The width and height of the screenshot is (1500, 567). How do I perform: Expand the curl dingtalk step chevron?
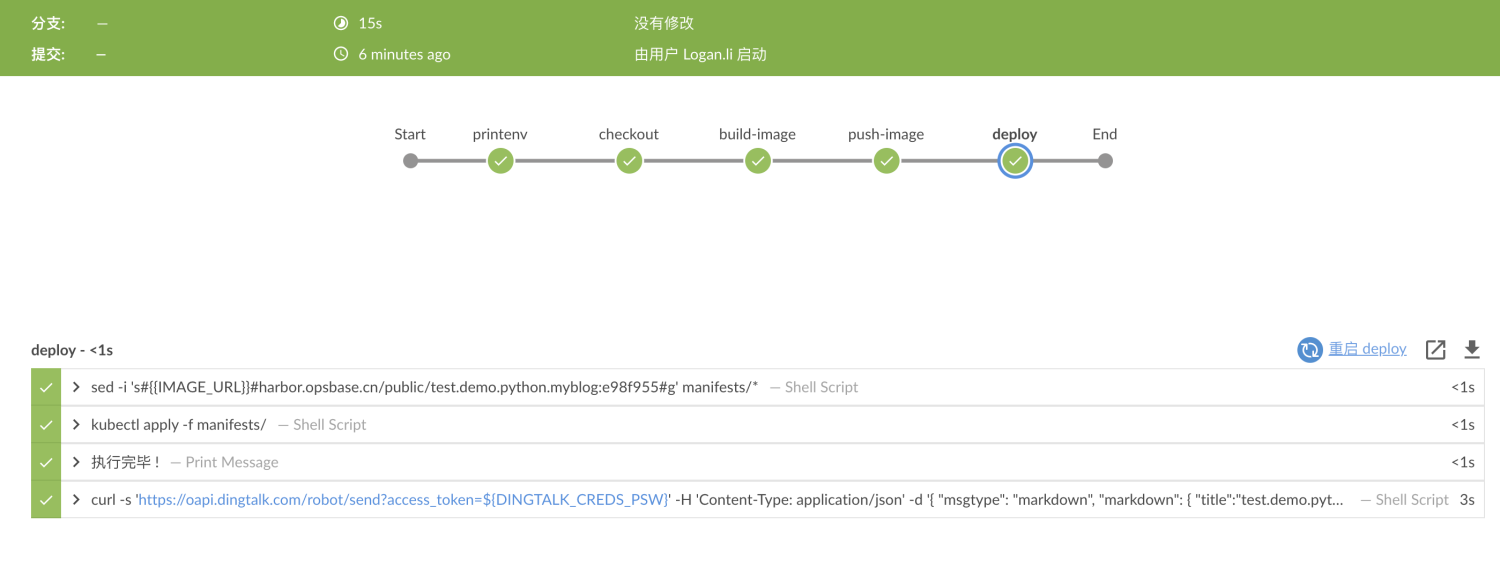click(76, 499)
